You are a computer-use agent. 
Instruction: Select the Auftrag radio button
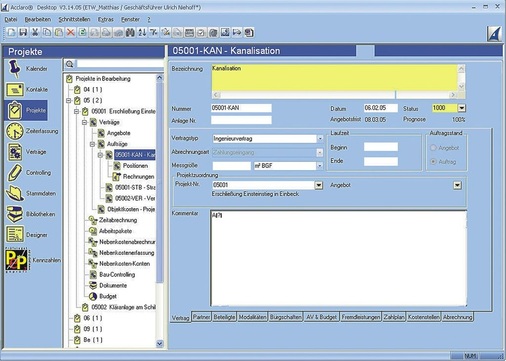coord(433,162)
